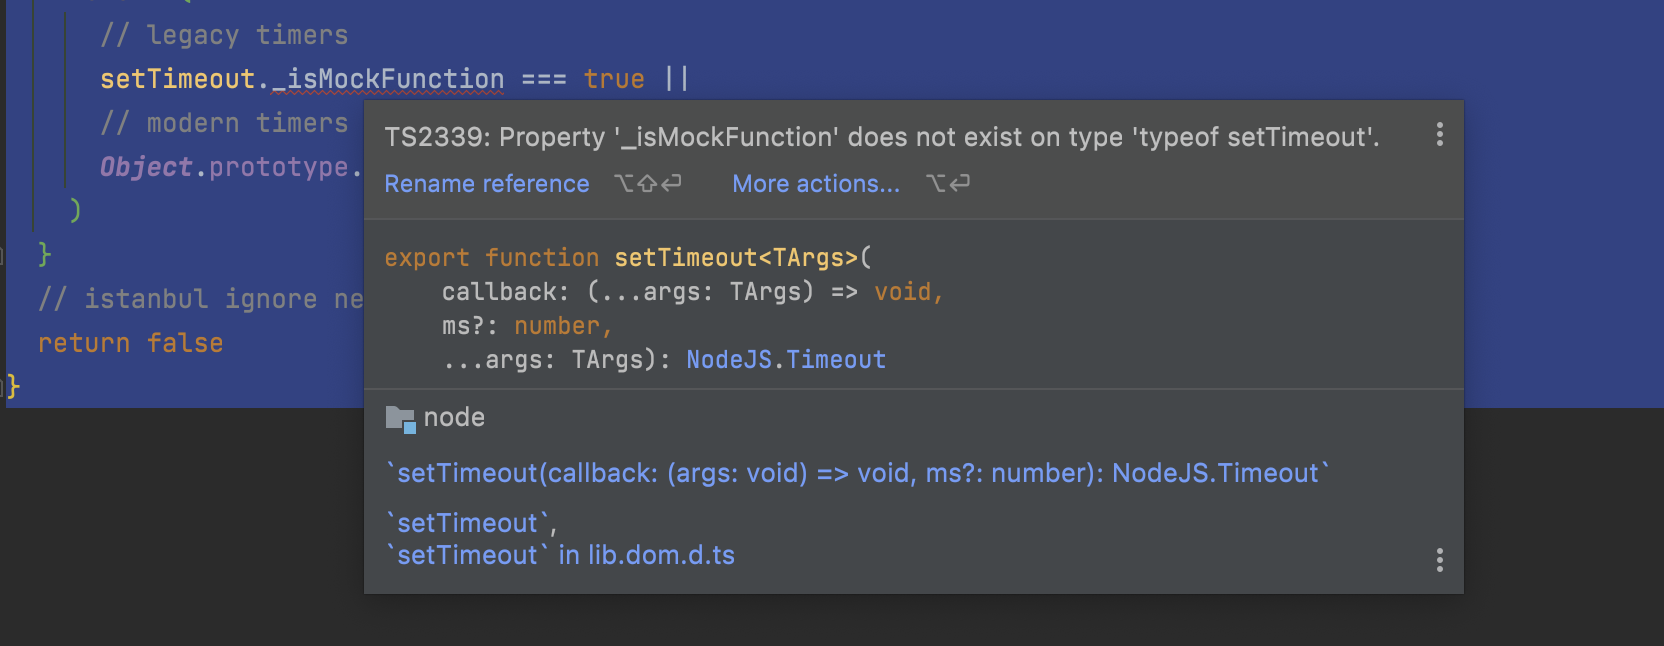Screen dimensions: 1664x646
Task: Click the NodeJS.Timeout return type
Action: pyautogui.click(x=786, y=359)
